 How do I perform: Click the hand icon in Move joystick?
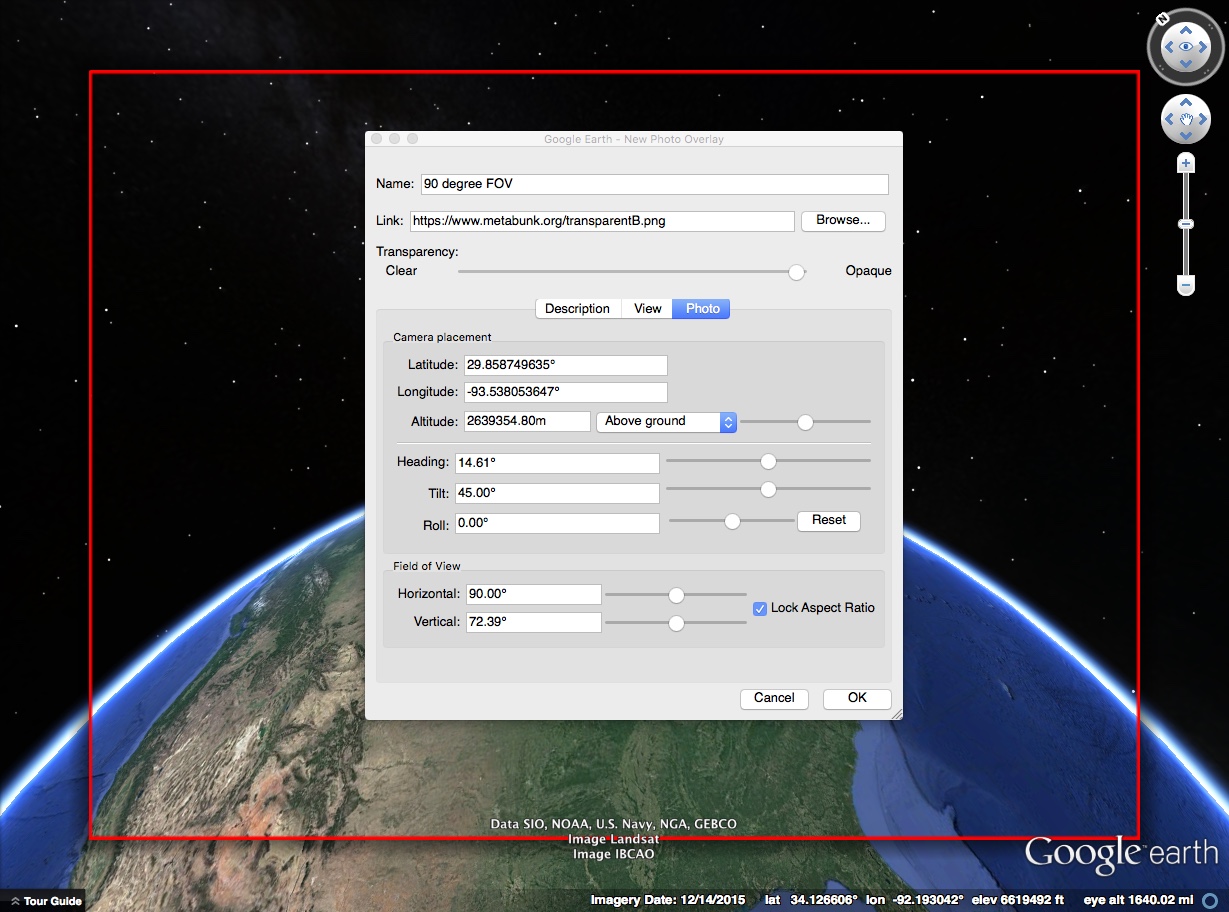pyautogui.click(x=1186, y=120)
